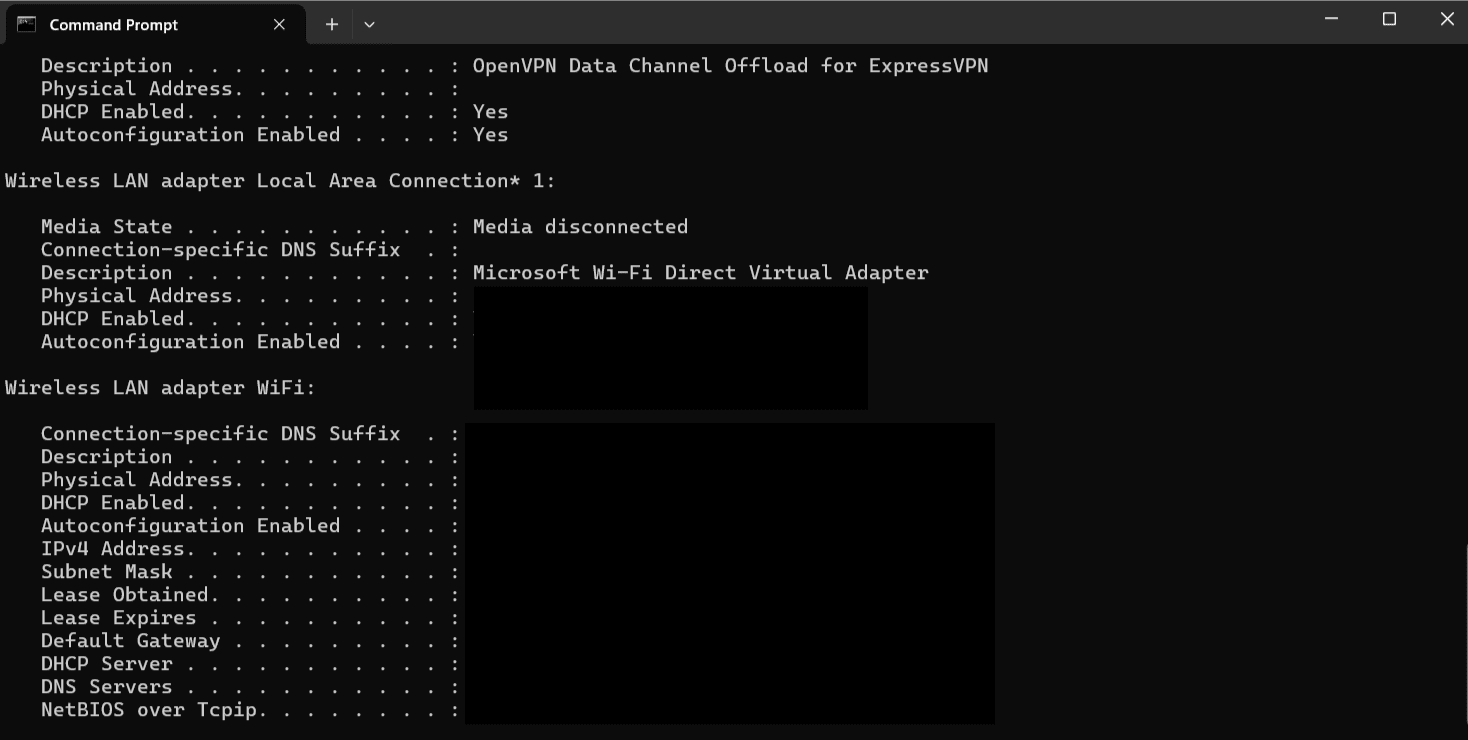Click the 'Wireless LAN adapter Local Area Connection* 1' heading
The height and width of the screenshot is (740, 1468).
(x=278, y=180)
